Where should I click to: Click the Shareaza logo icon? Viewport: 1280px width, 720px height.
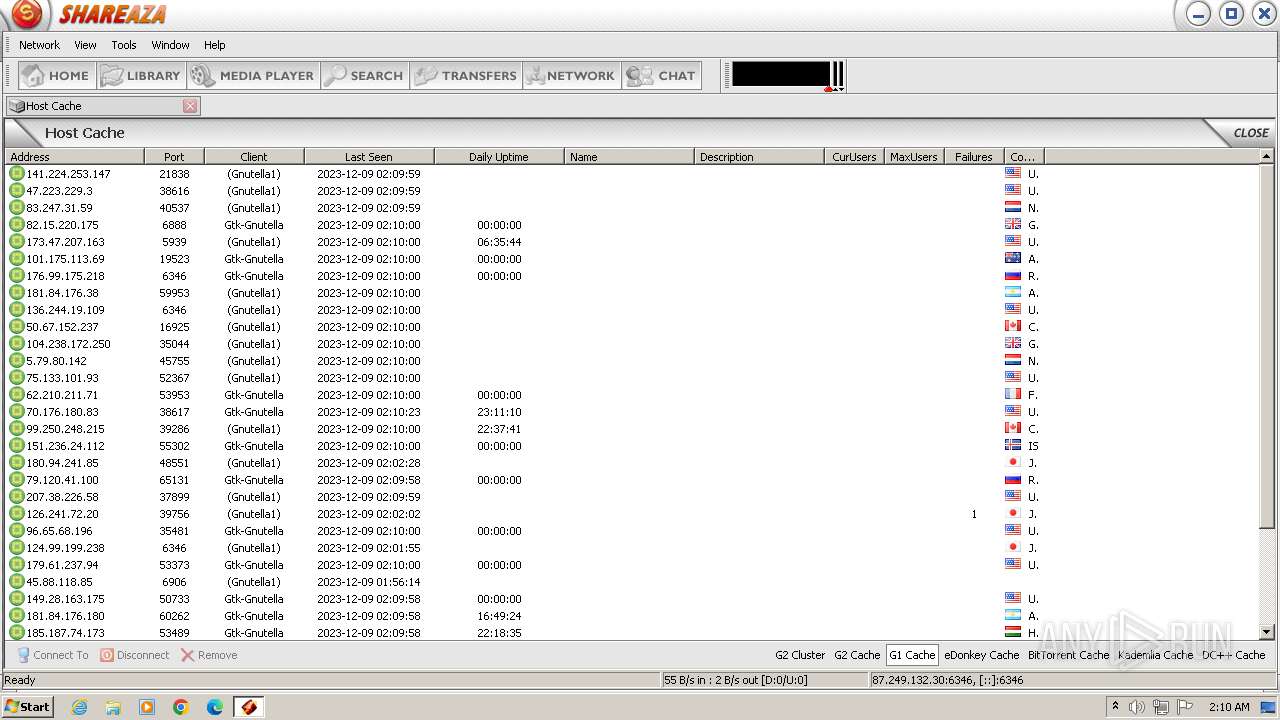(x=27, y=14)
